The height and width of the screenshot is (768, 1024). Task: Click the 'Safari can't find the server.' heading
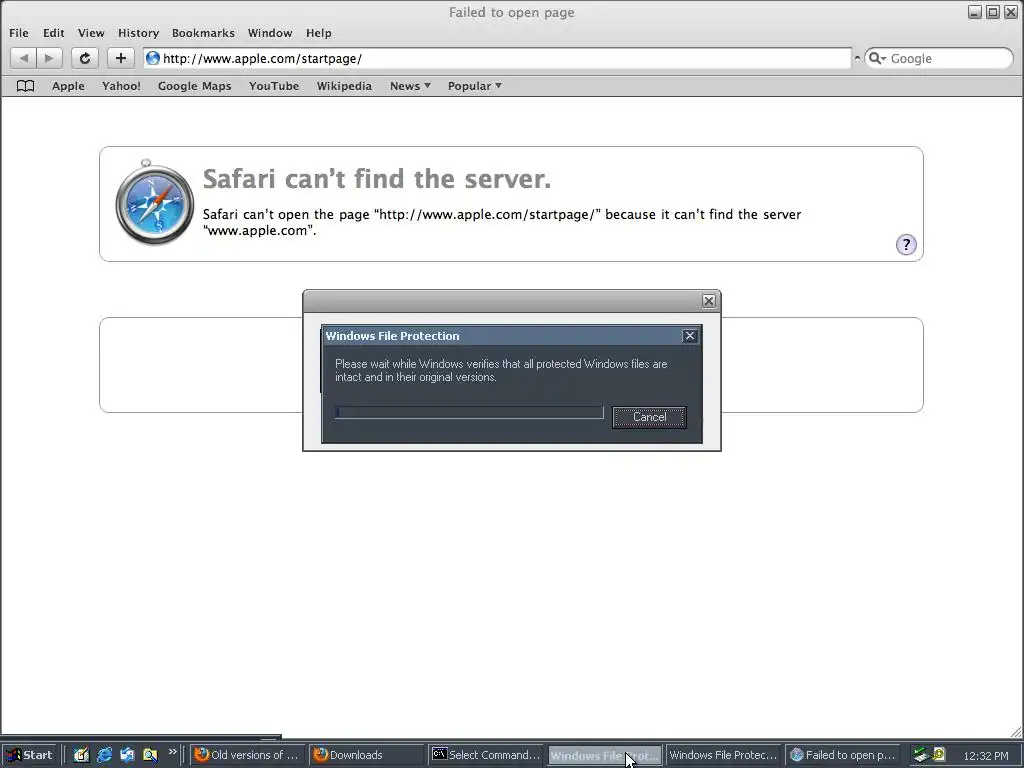click(x=377, y=179)
